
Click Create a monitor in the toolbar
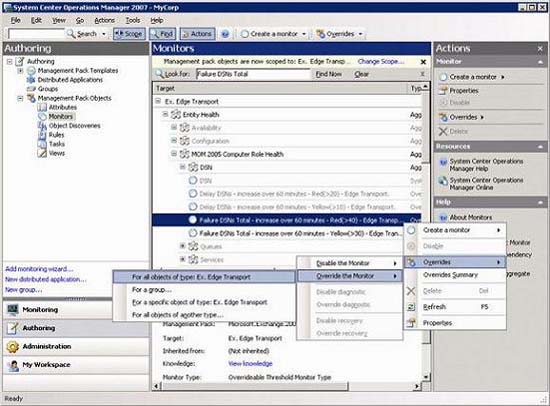point(270,34)
